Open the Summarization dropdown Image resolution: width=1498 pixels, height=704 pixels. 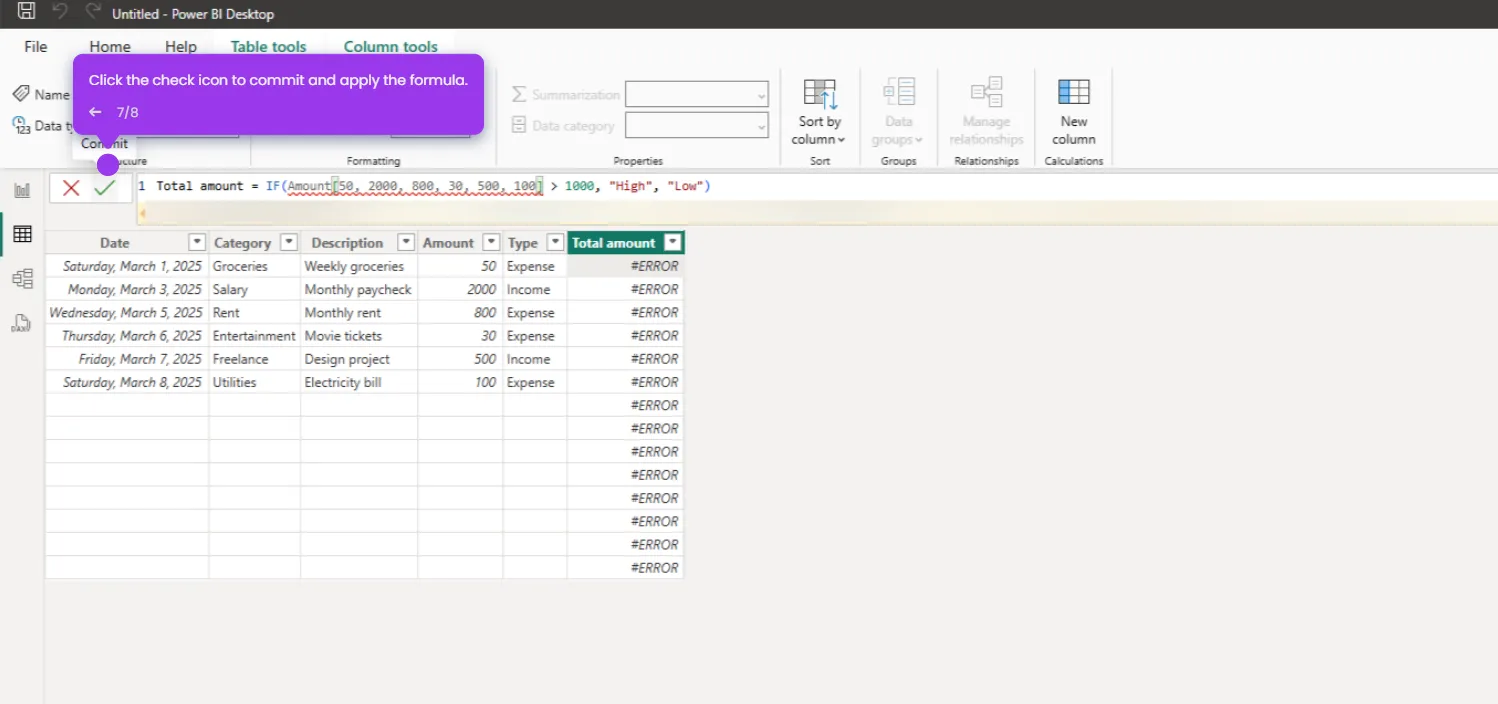coord(697,95)
